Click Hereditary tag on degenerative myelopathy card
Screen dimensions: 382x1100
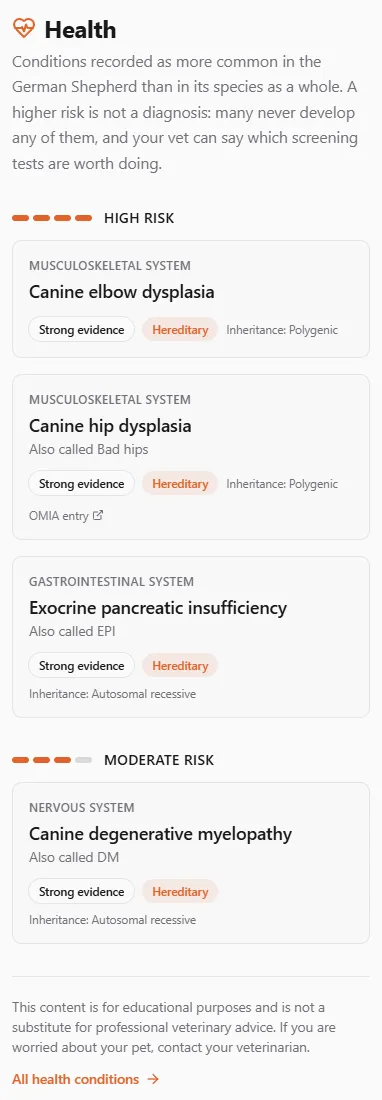180,892
